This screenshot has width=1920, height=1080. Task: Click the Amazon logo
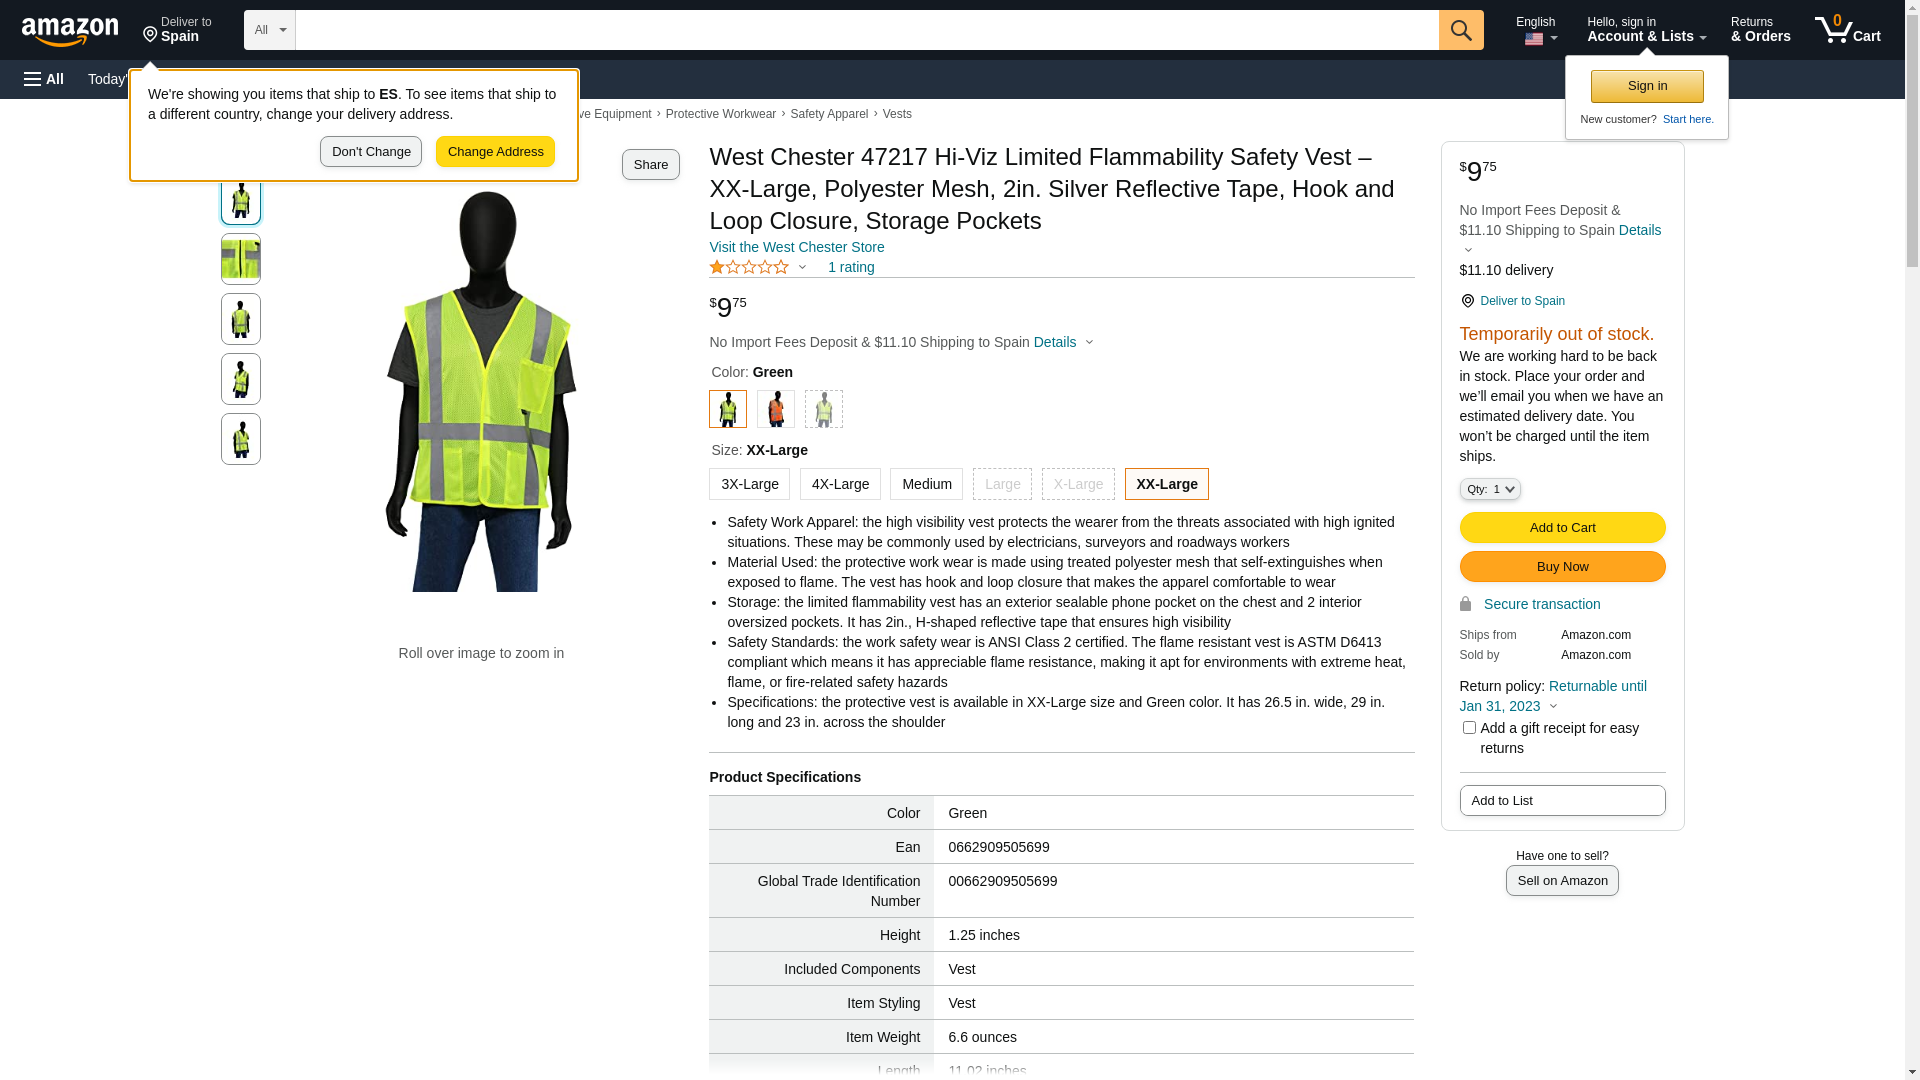click(70, 31)
